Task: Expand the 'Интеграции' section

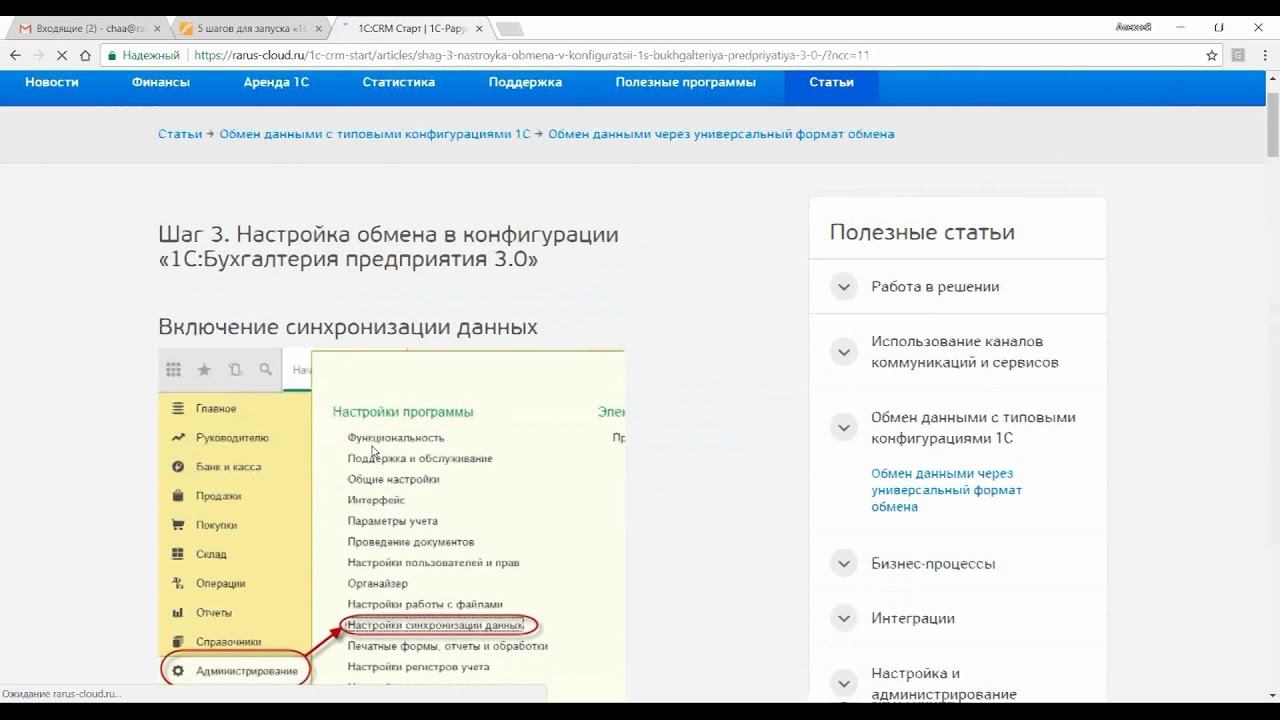Action: tap(844, 619)
